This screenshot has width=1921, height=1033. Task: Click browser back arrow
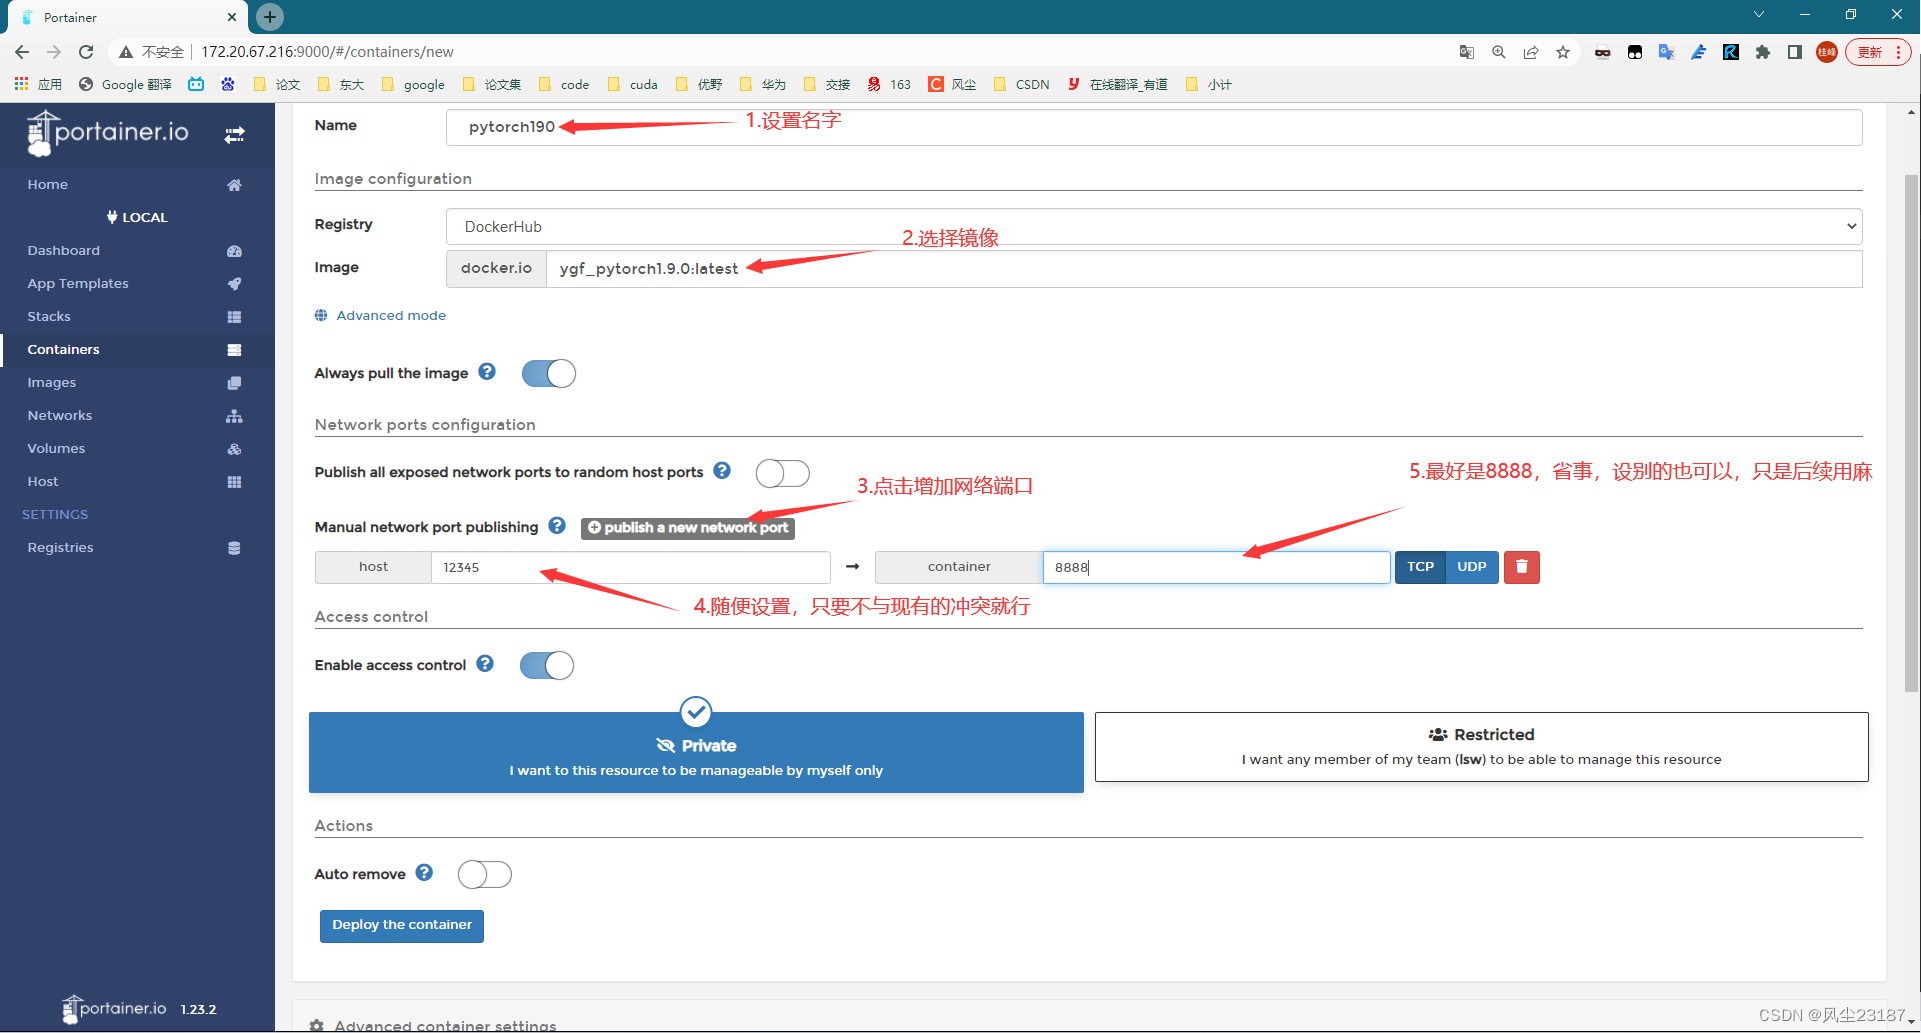22,52
